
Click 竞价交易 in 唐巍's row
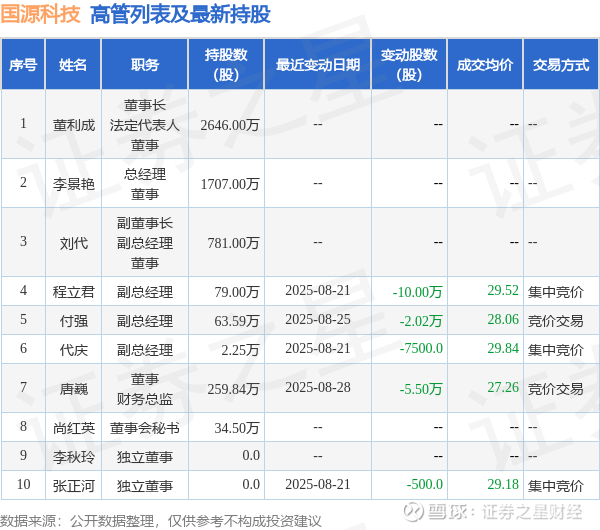tap(556, 389)
